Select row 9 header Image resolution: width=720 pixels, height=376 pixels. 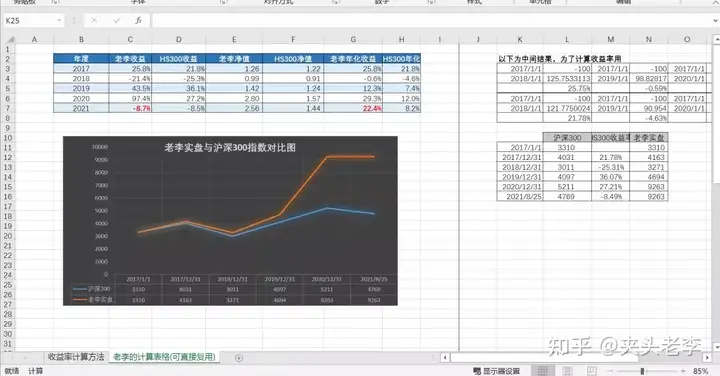[x=7, y=128]
